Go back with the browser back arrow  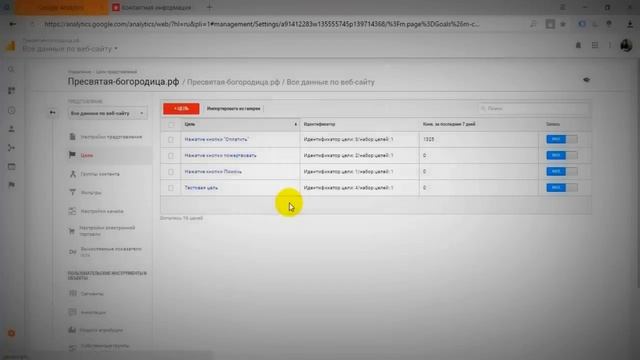pos(12,24)
